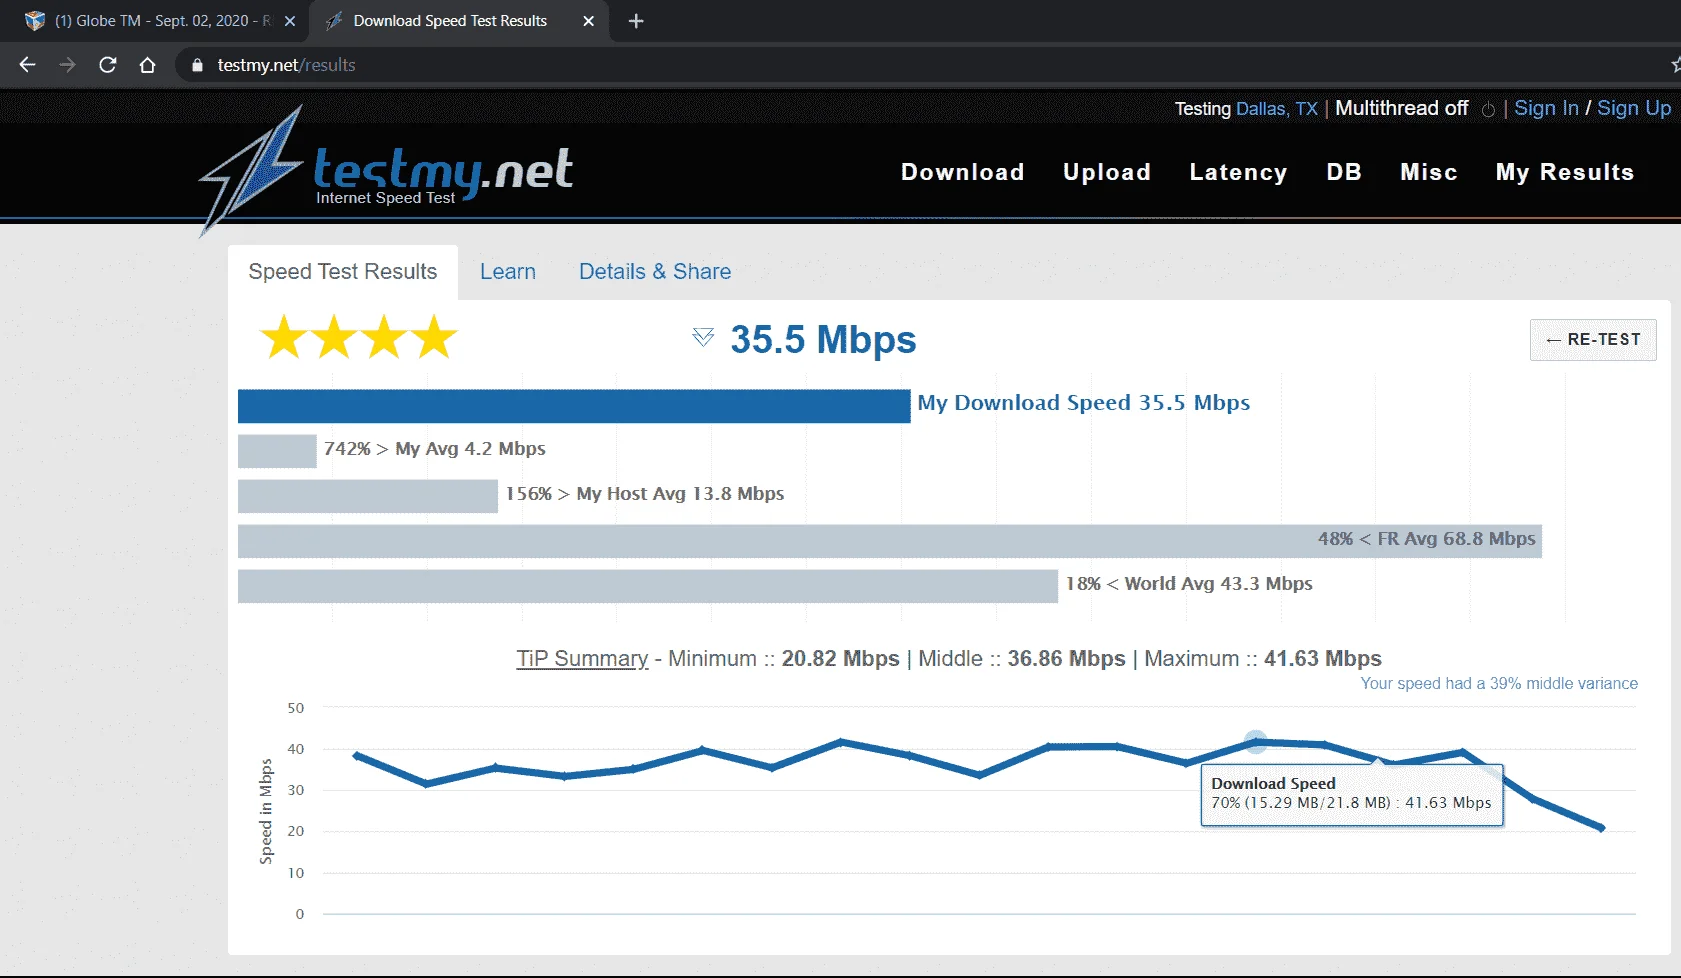1681x978 pixels.
Task: Click the Speed in Mbps axis label
Action: (x=266, y=811)
